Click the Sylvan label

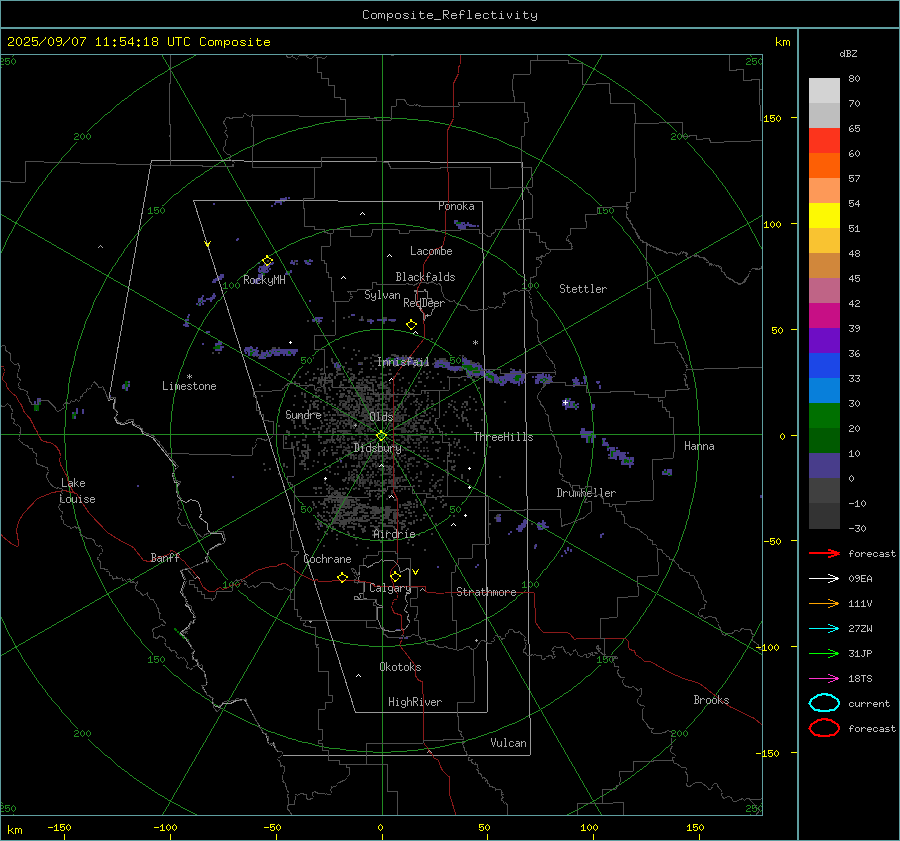(x=382, y=295)
